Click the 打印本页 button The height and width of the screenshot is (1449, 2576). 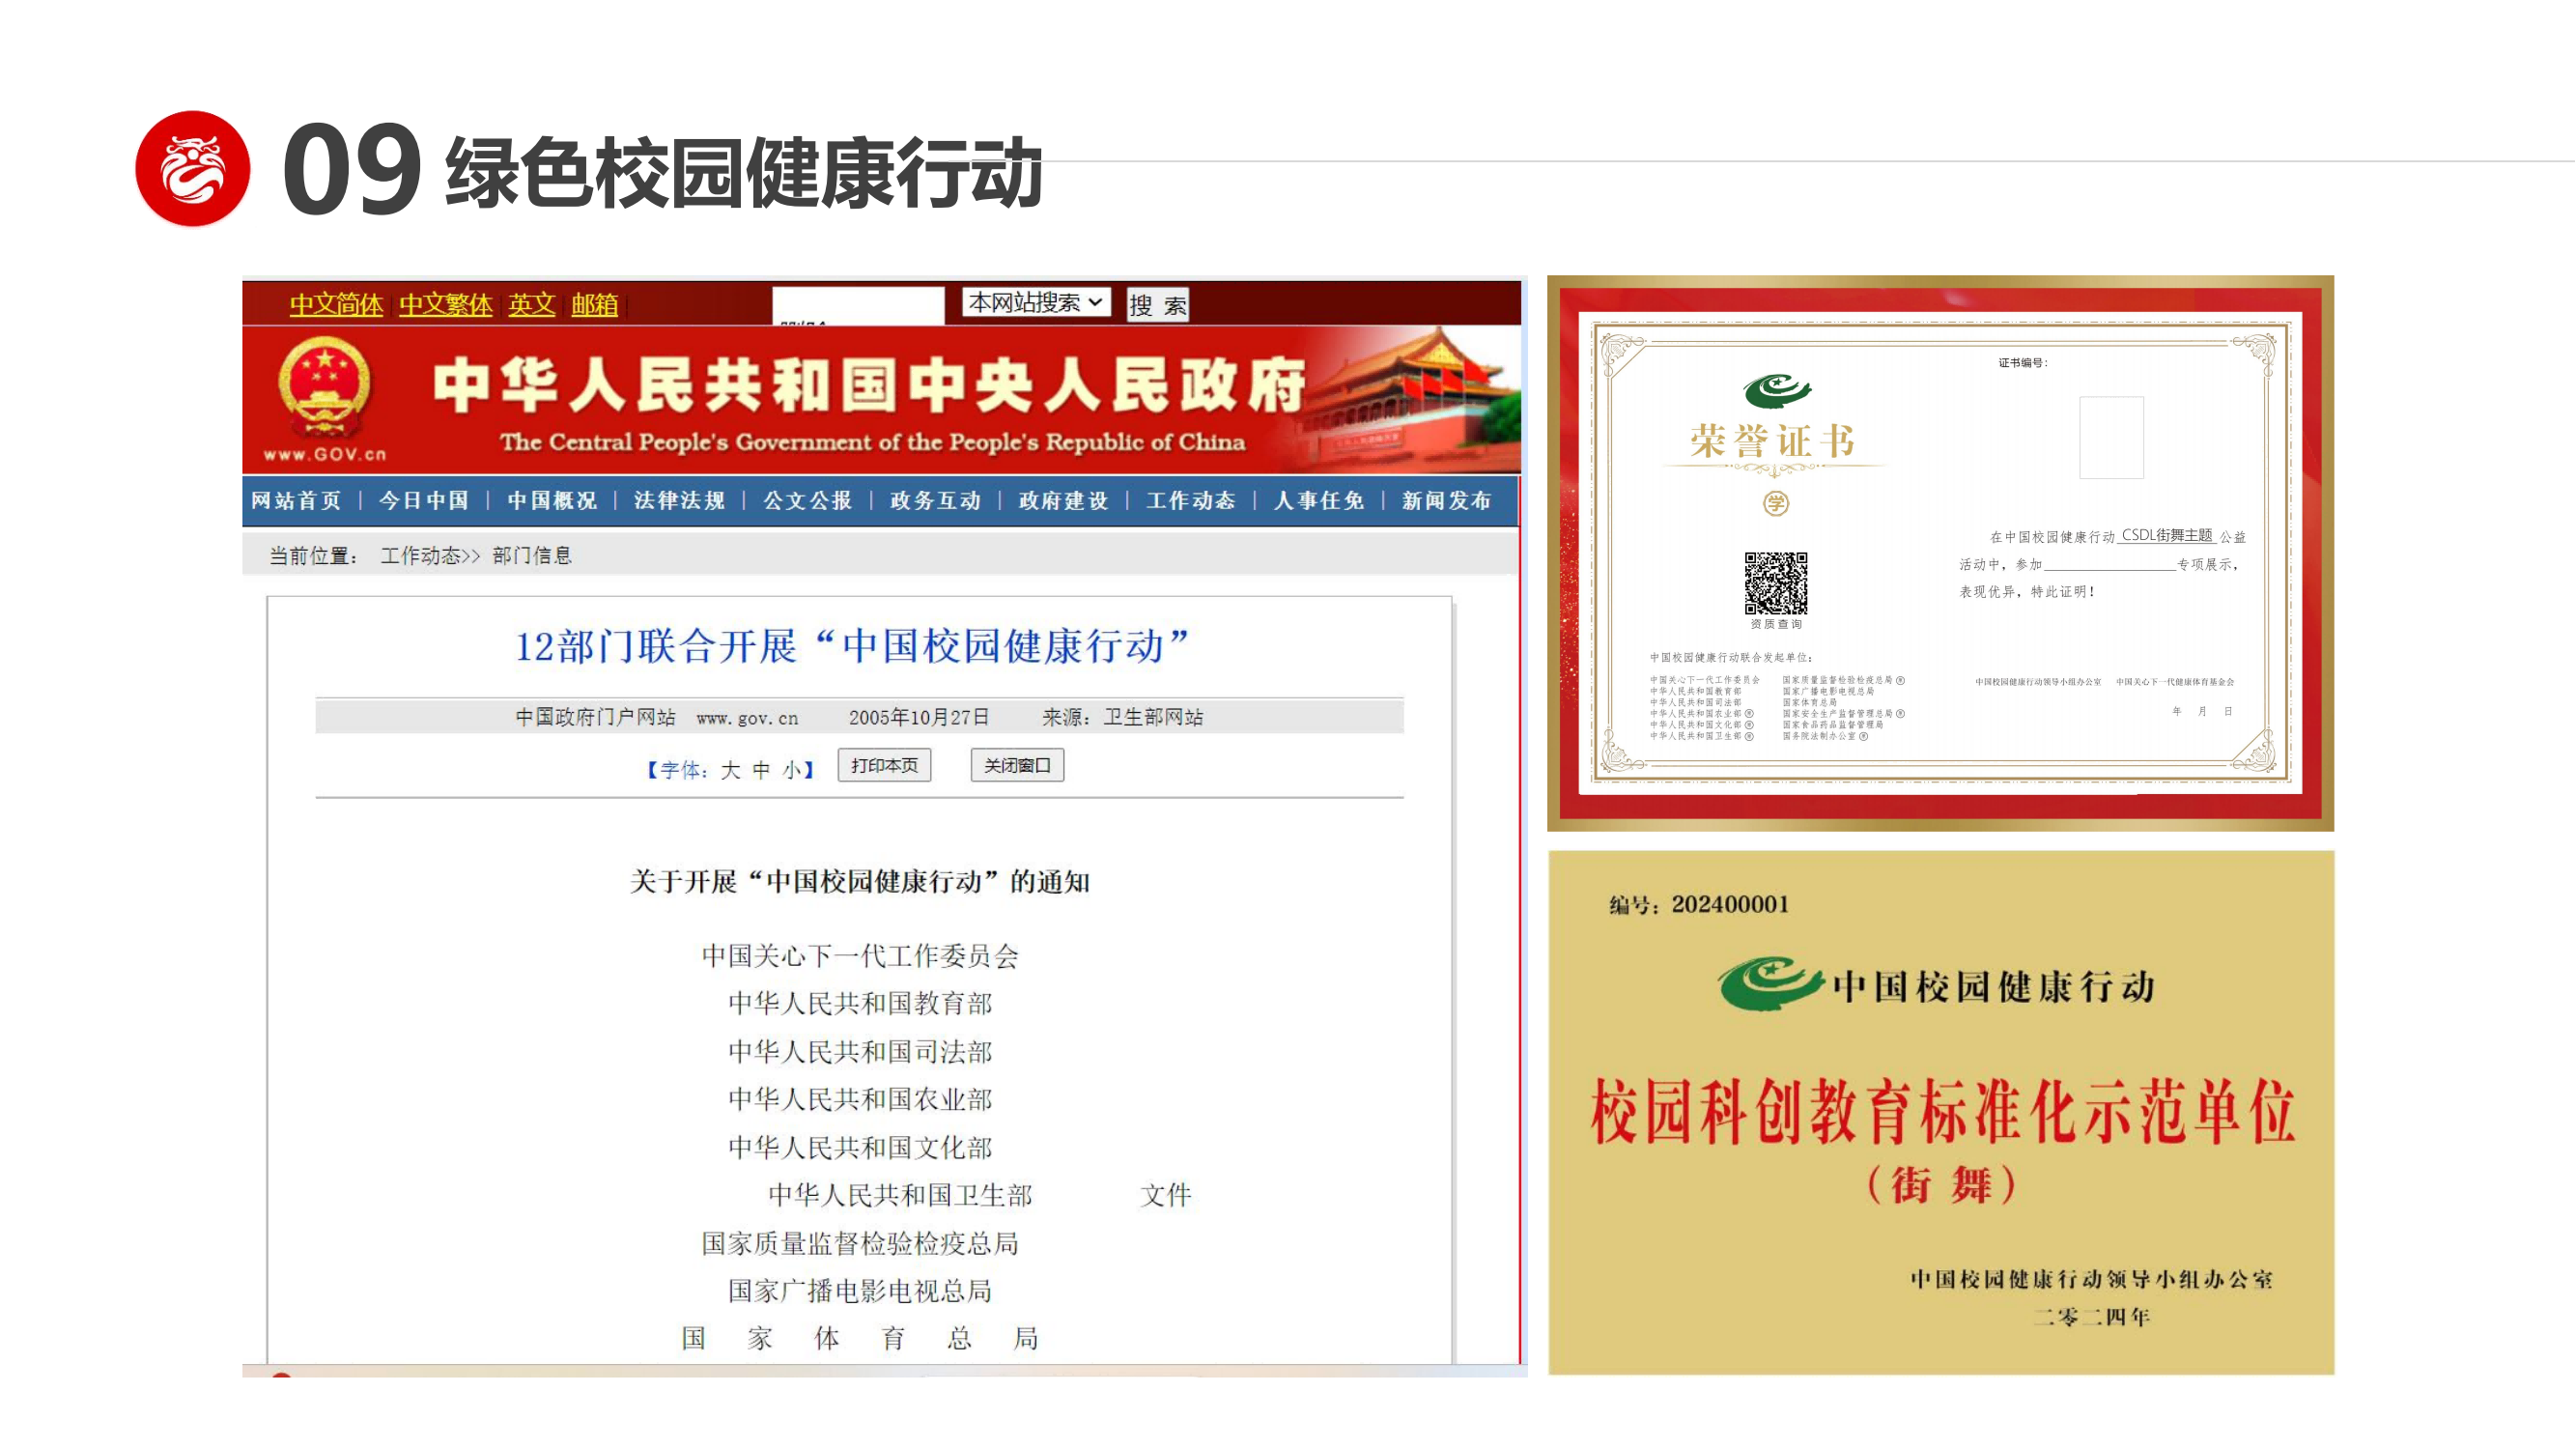(x=884, y=765)
